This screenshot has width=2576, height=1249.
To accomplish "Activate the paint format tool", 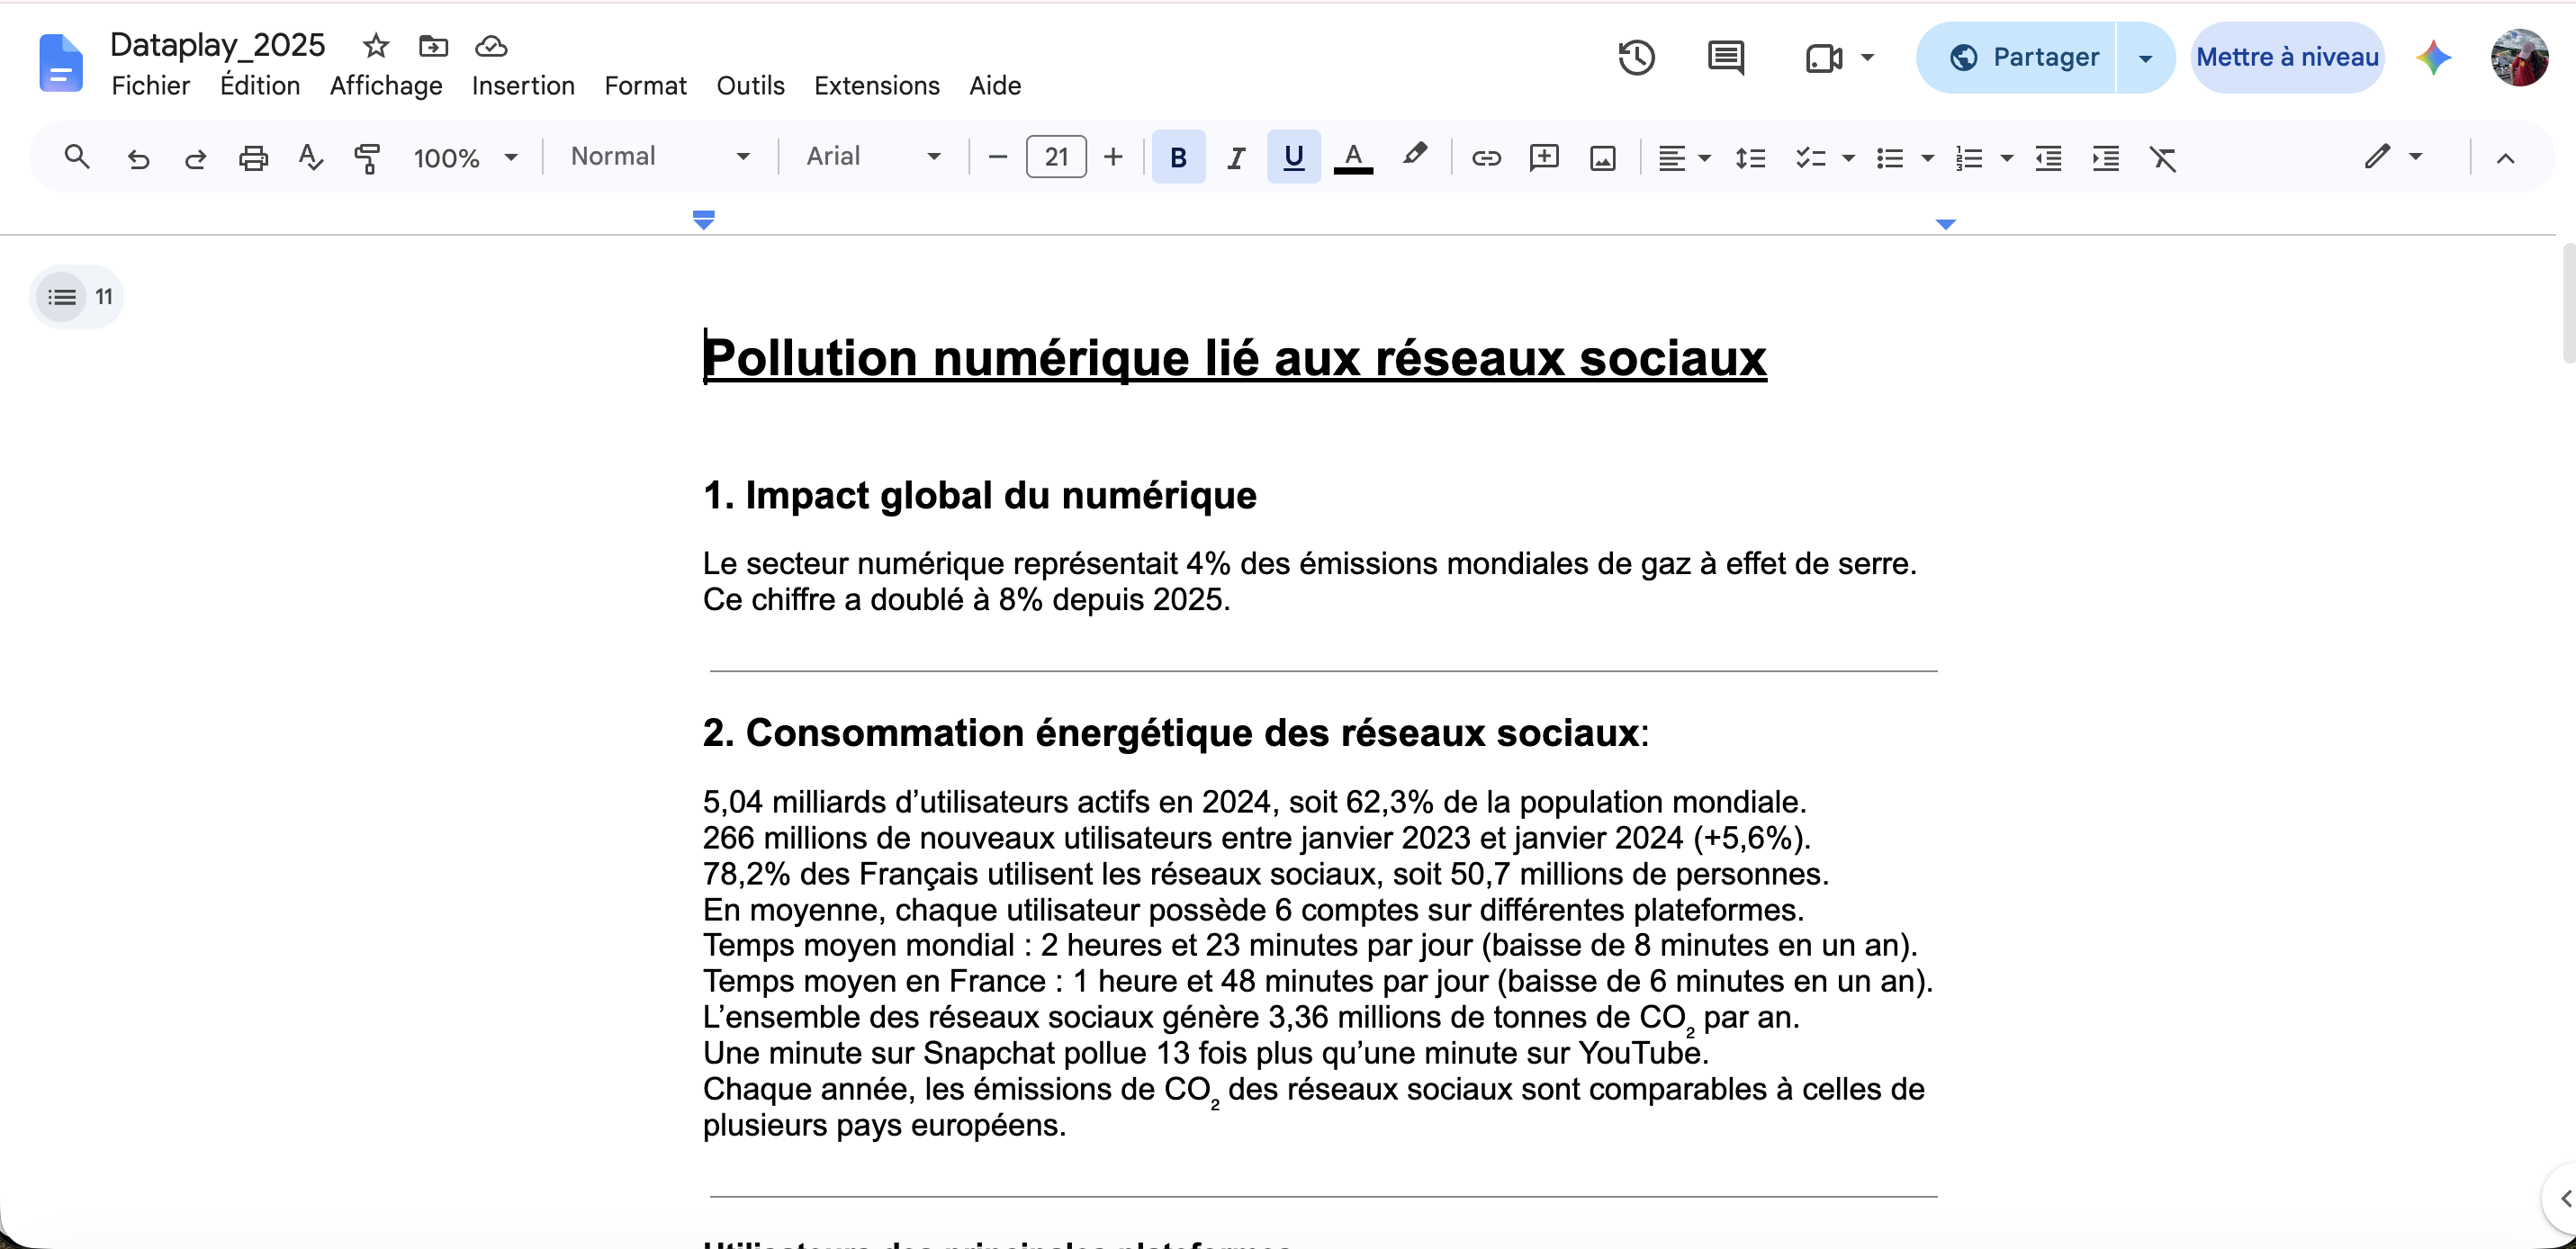I will point(368,157).
